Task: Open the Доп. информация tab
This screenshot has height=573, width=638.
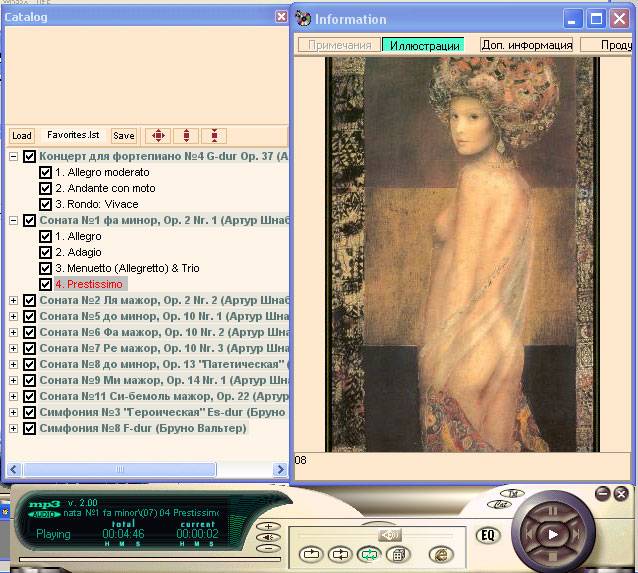Action: click(x=526, y=45)
